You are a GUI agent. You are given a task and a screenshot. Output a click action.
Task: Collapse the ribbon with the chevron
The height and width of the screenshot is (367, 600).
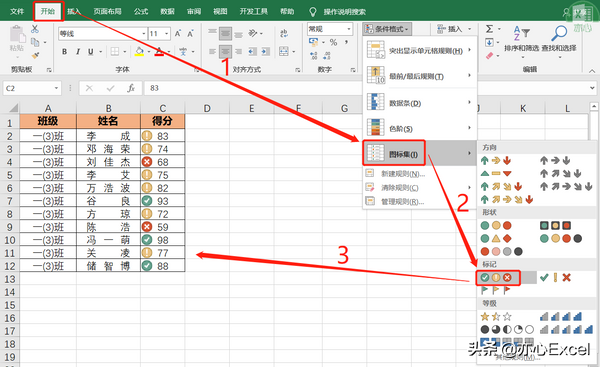click(592, 70)
